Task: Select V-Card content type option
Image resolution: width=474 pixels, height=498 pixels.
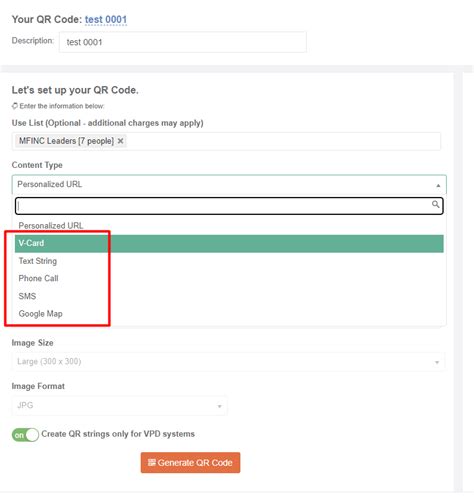Action: [229, 243]
